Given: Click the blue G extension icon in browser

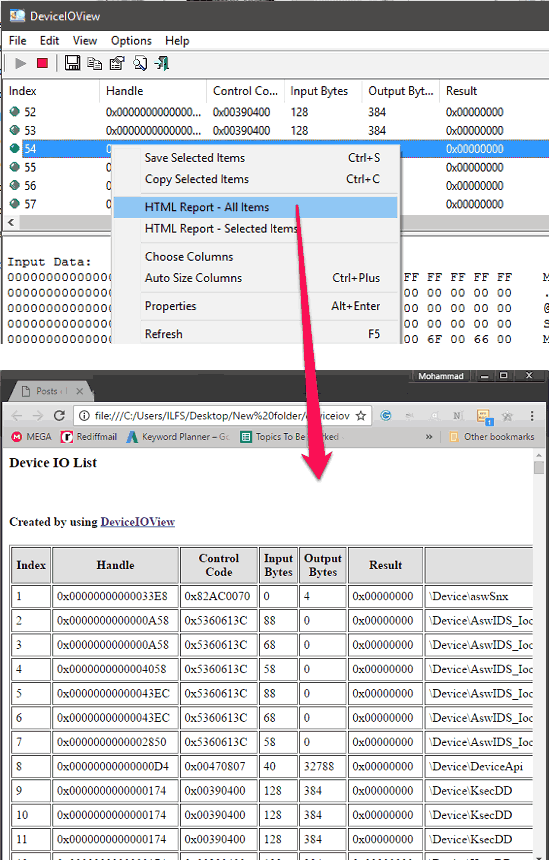Looking at the screenshot, I should click(386, 416).
